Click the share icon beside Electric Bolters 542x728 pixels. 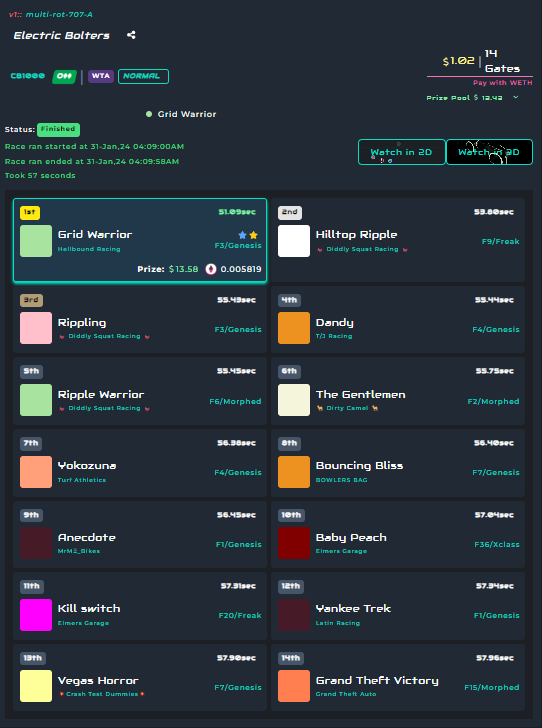(131, 35)
